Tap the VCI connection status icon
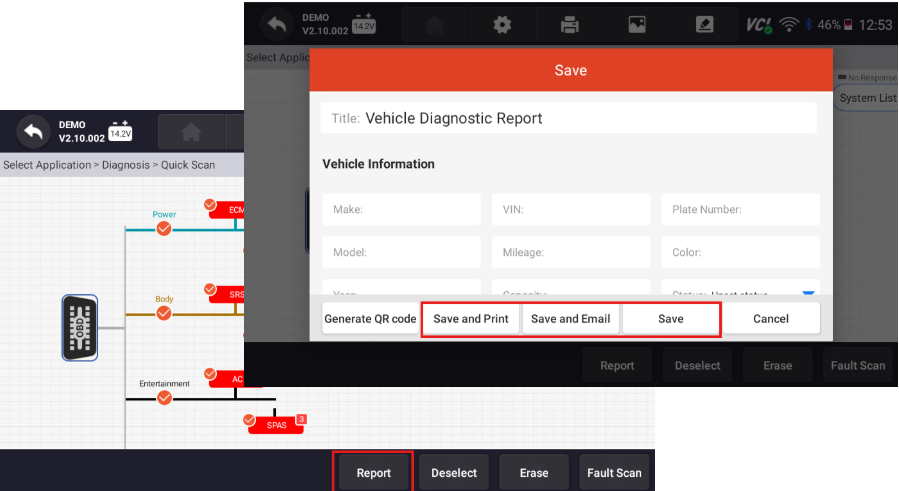 pos(759,25)
